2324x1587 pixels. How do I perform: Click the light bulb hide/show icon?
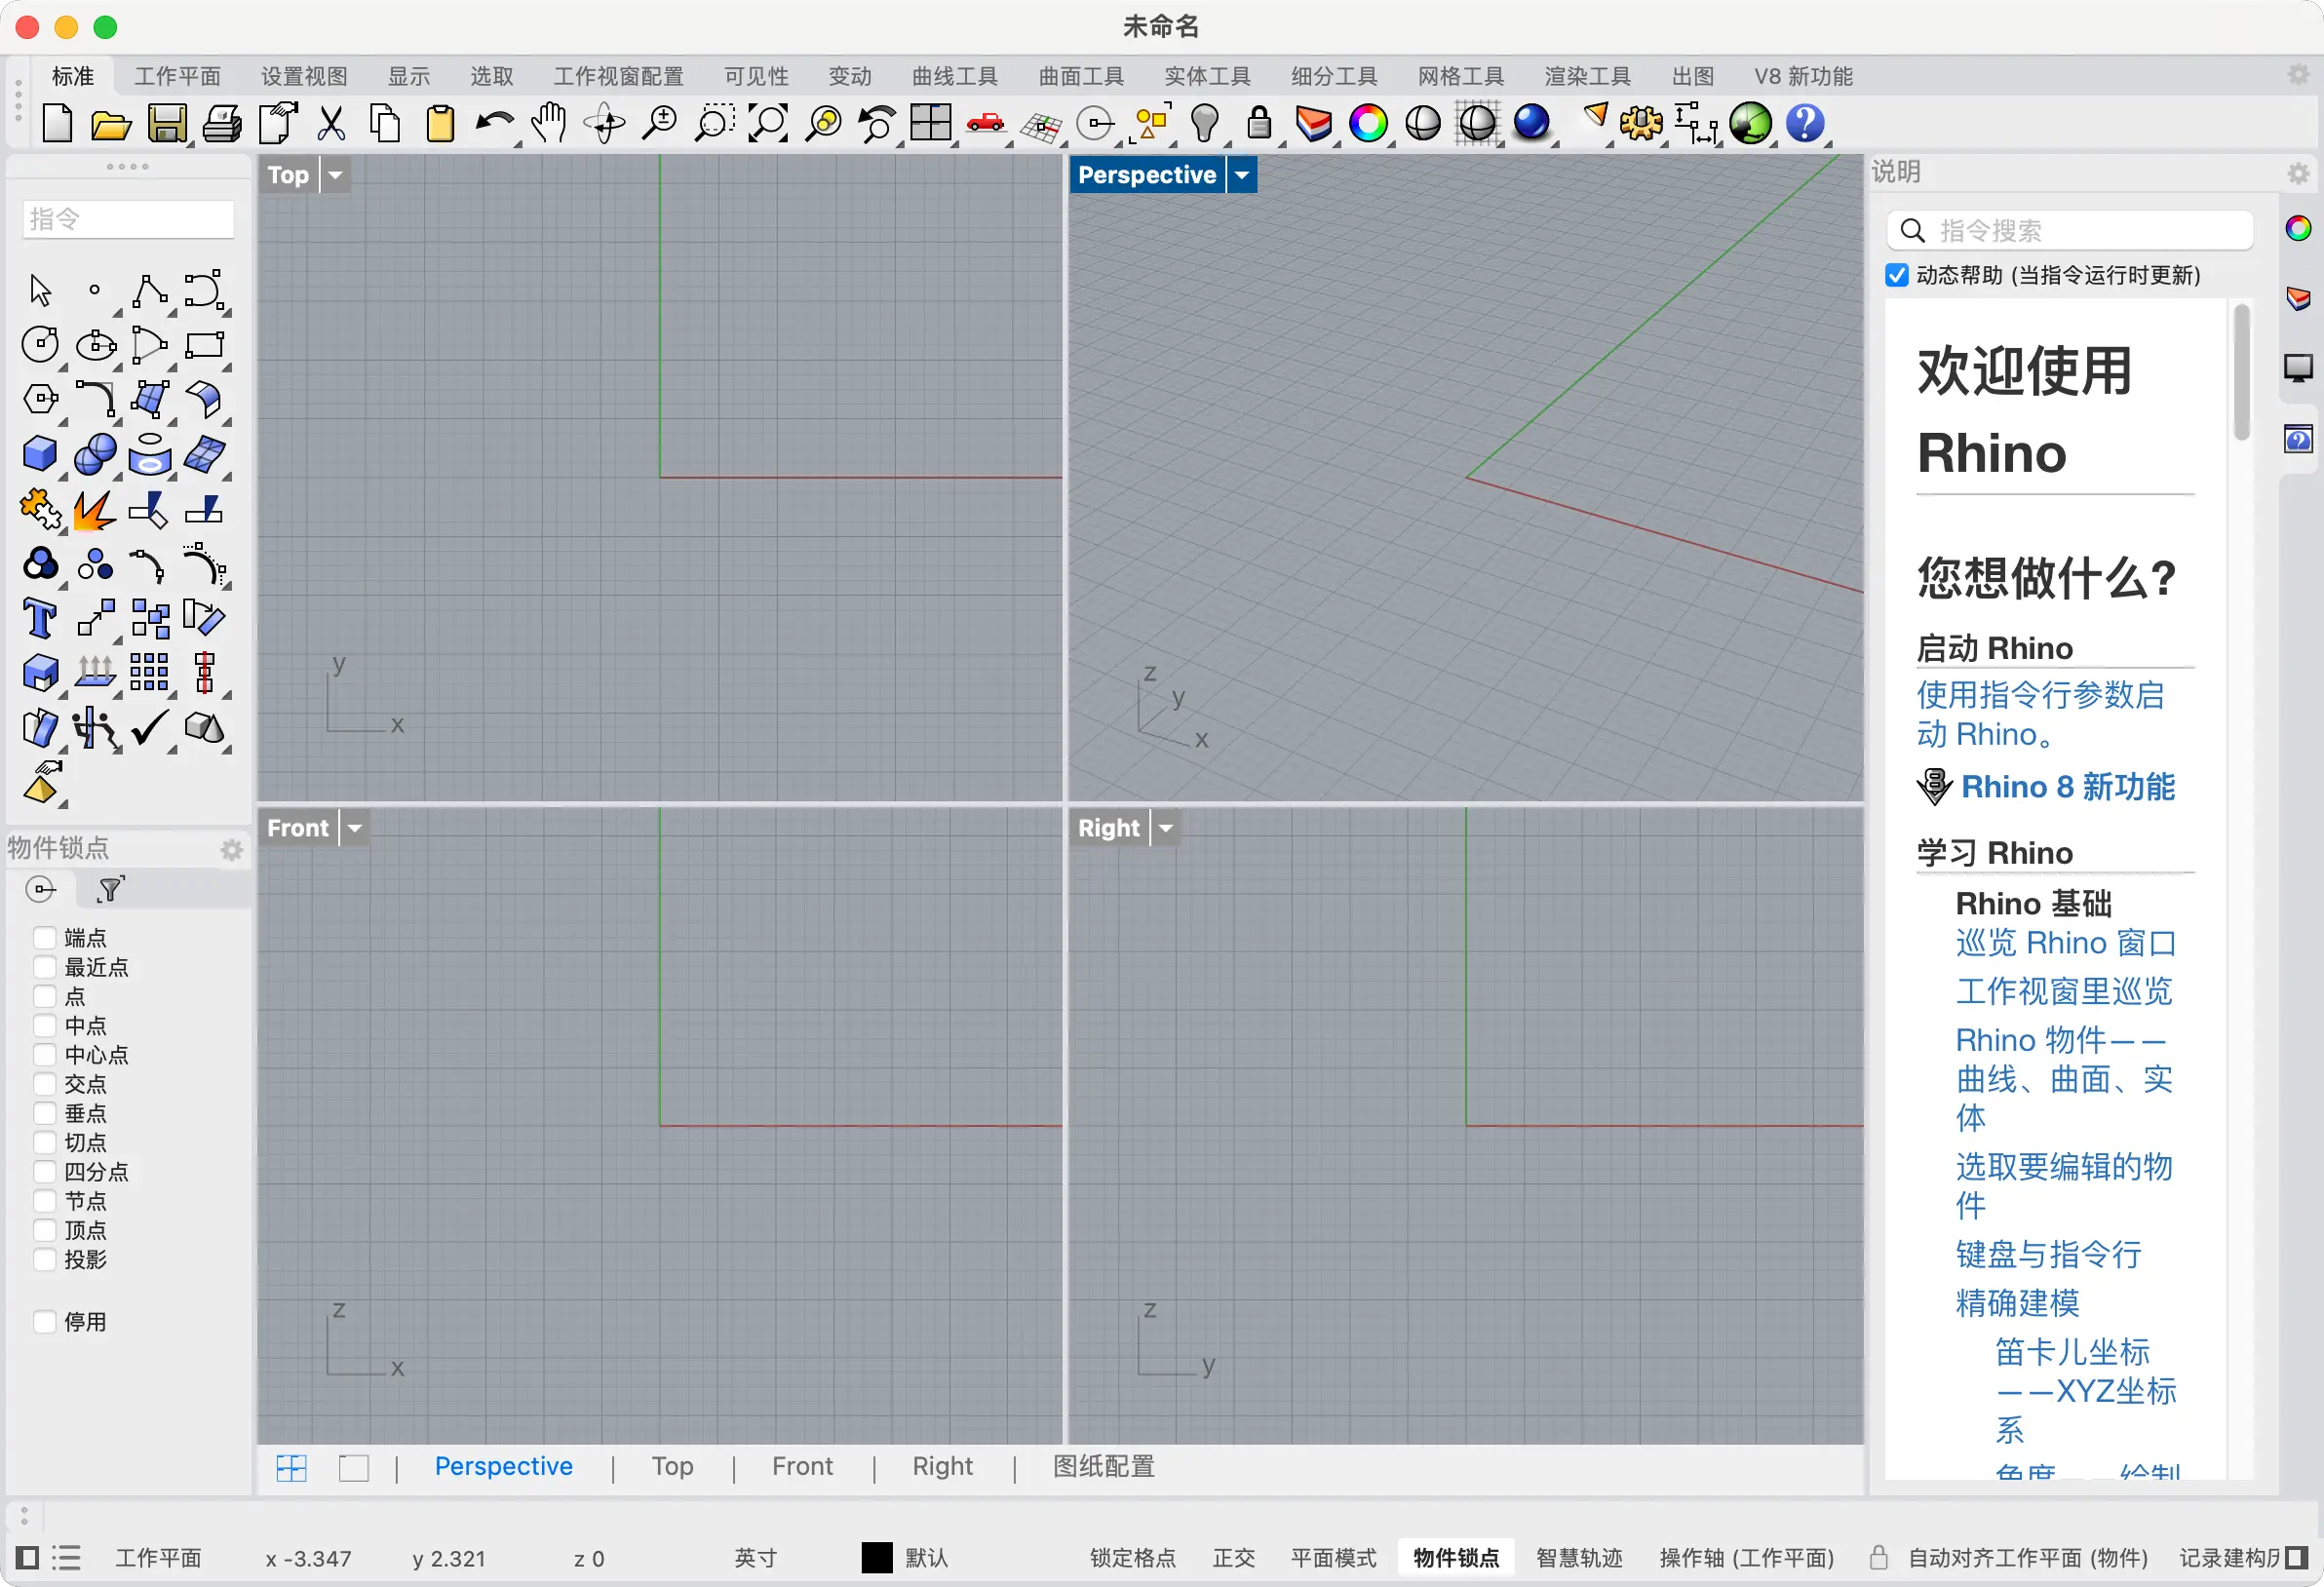coord(1204,124)
